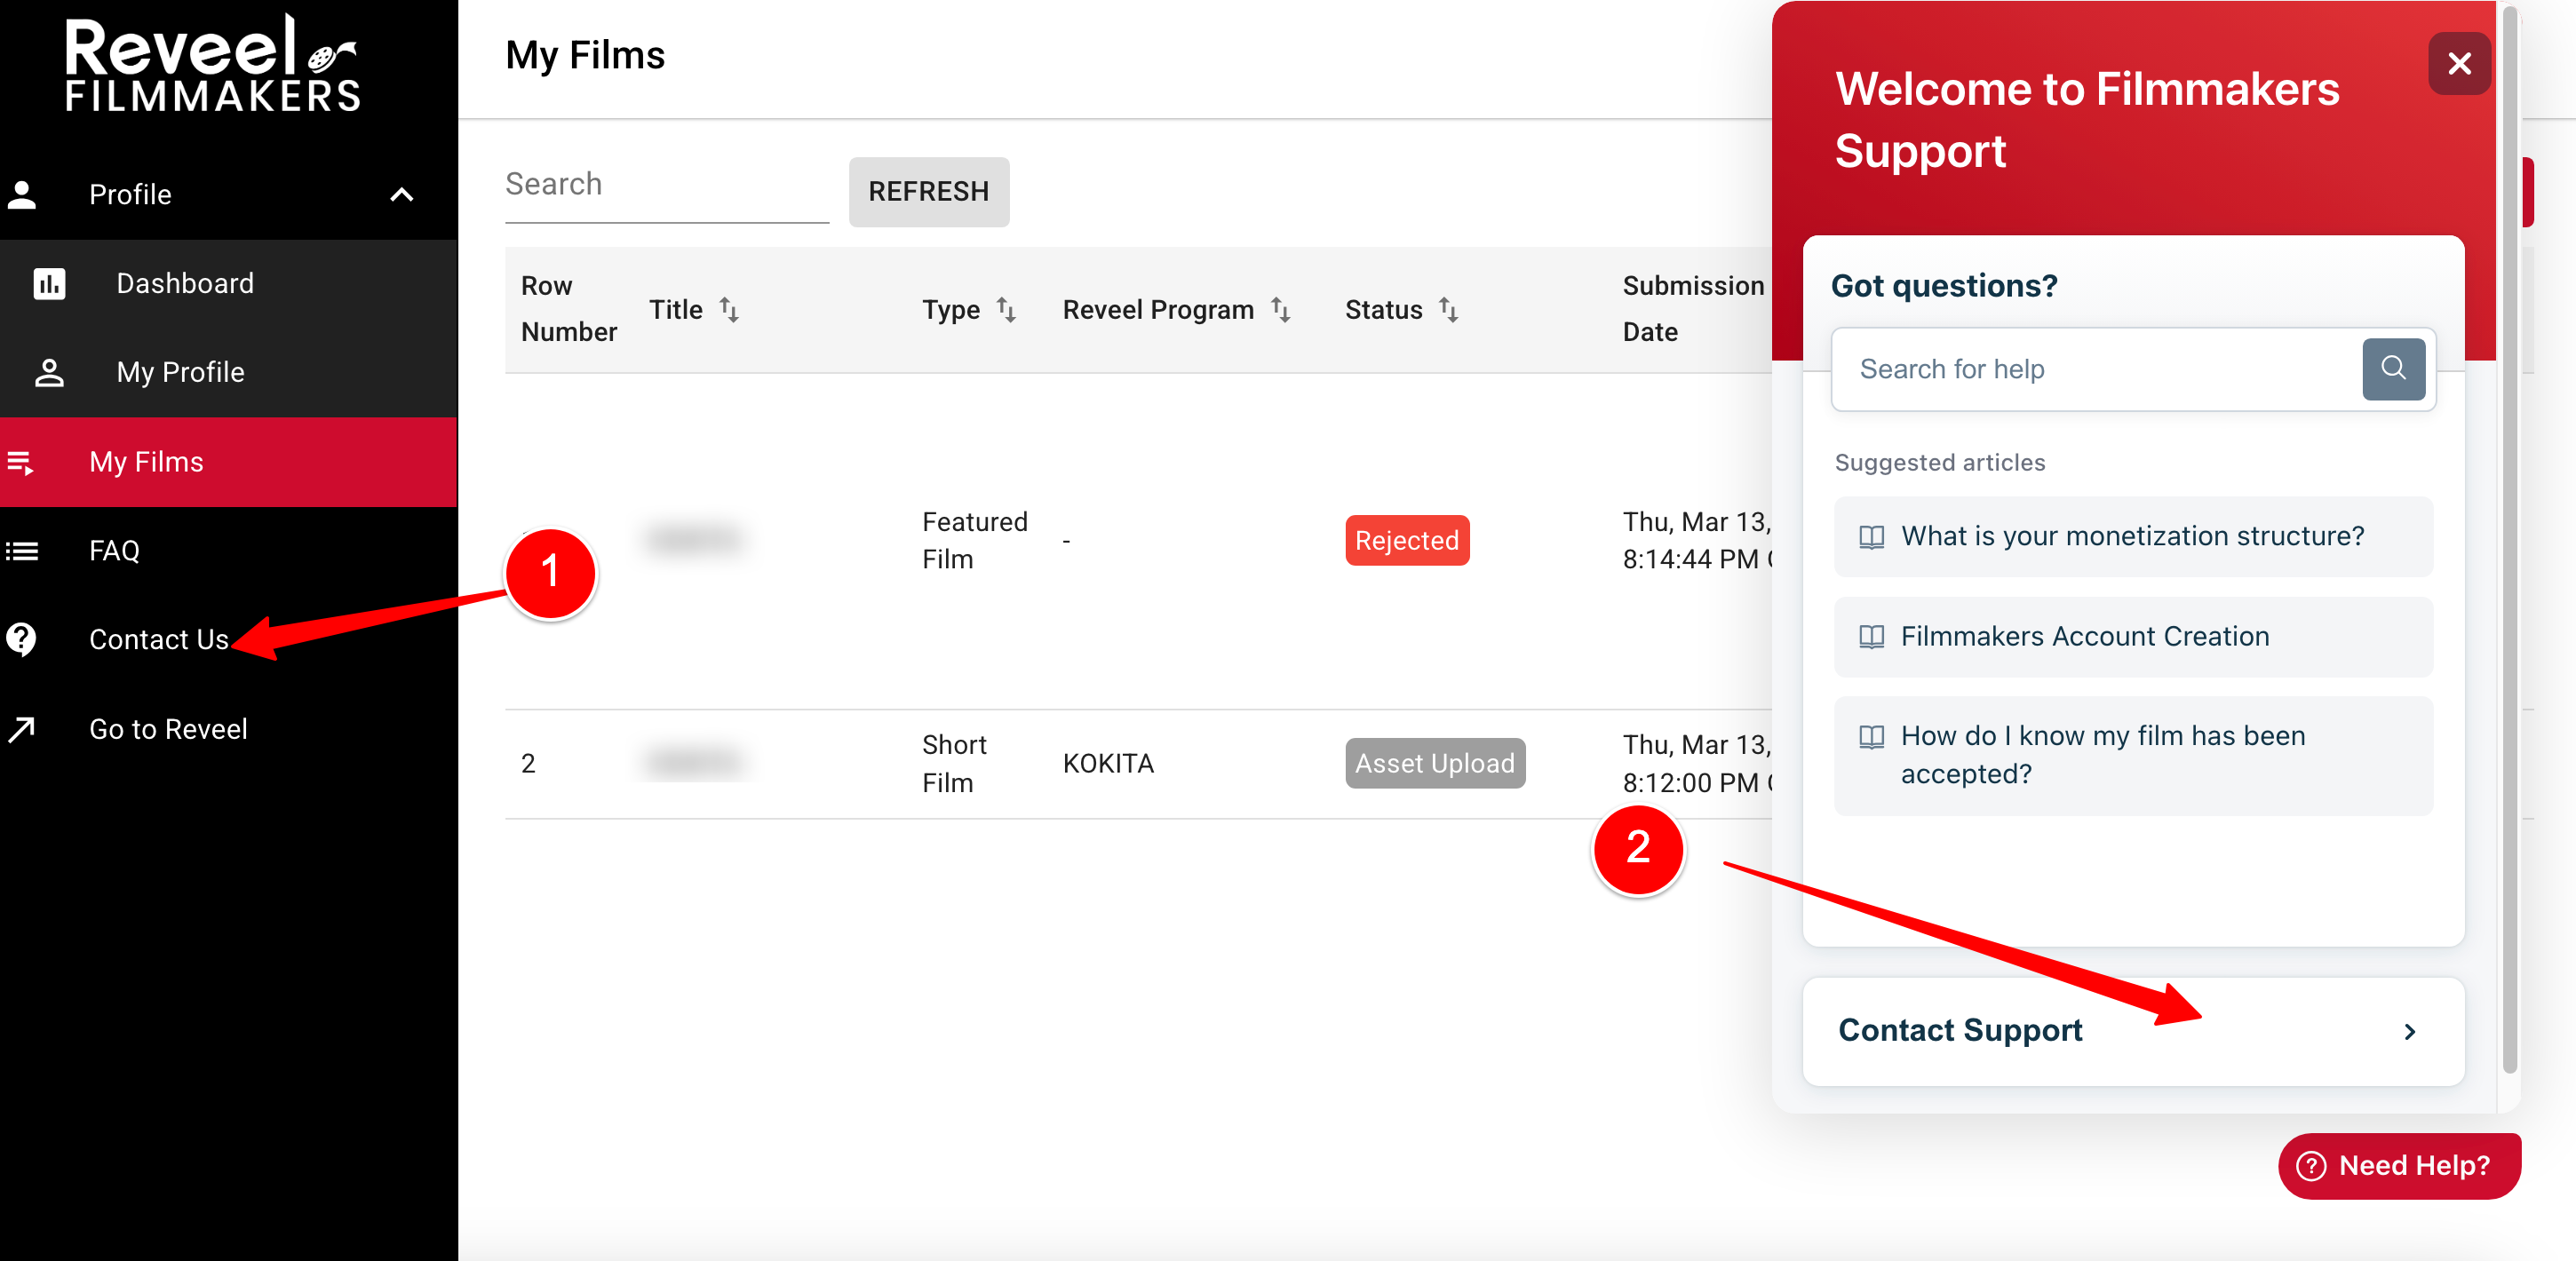Click the Need Help? button

click(x=2398, y=1165)
